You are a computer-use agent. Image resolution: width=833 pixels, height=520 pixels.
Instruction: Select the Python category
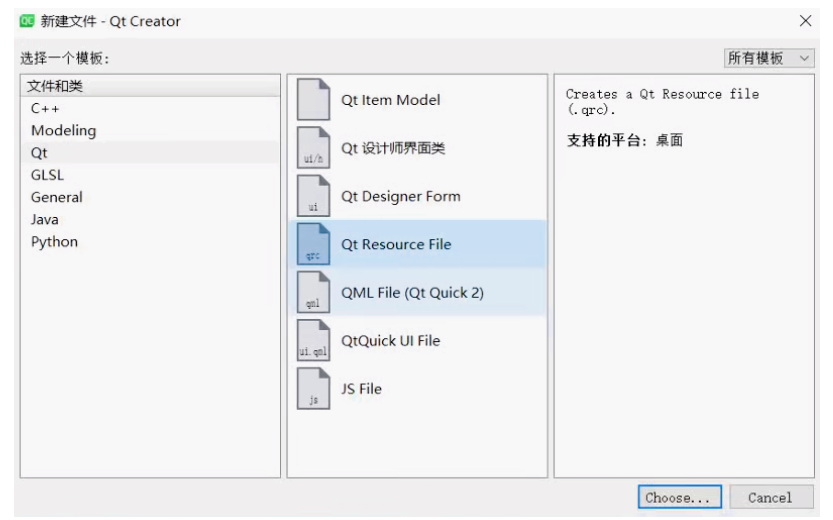tap(150, 242)
